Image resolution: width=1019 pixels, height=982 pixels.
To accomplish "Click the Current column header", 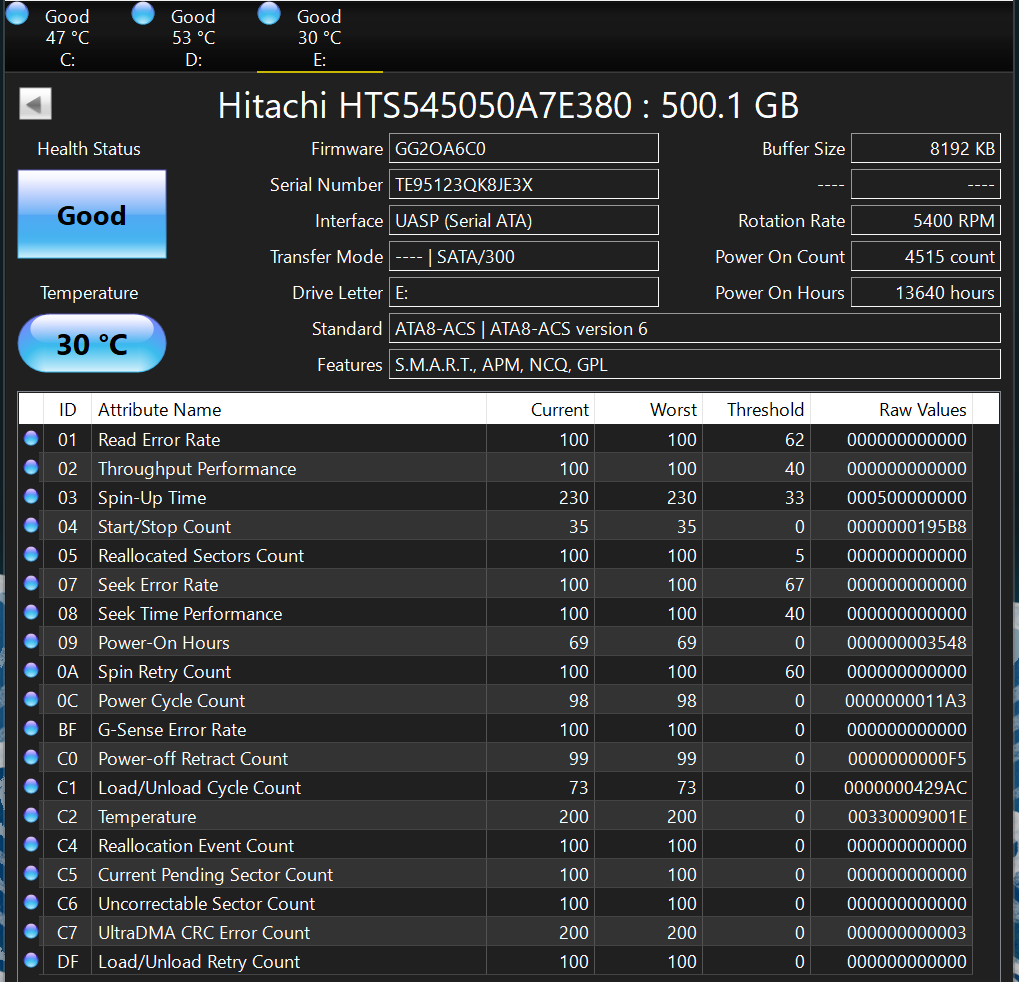I will pyautogui.click(x=540, y=409).
